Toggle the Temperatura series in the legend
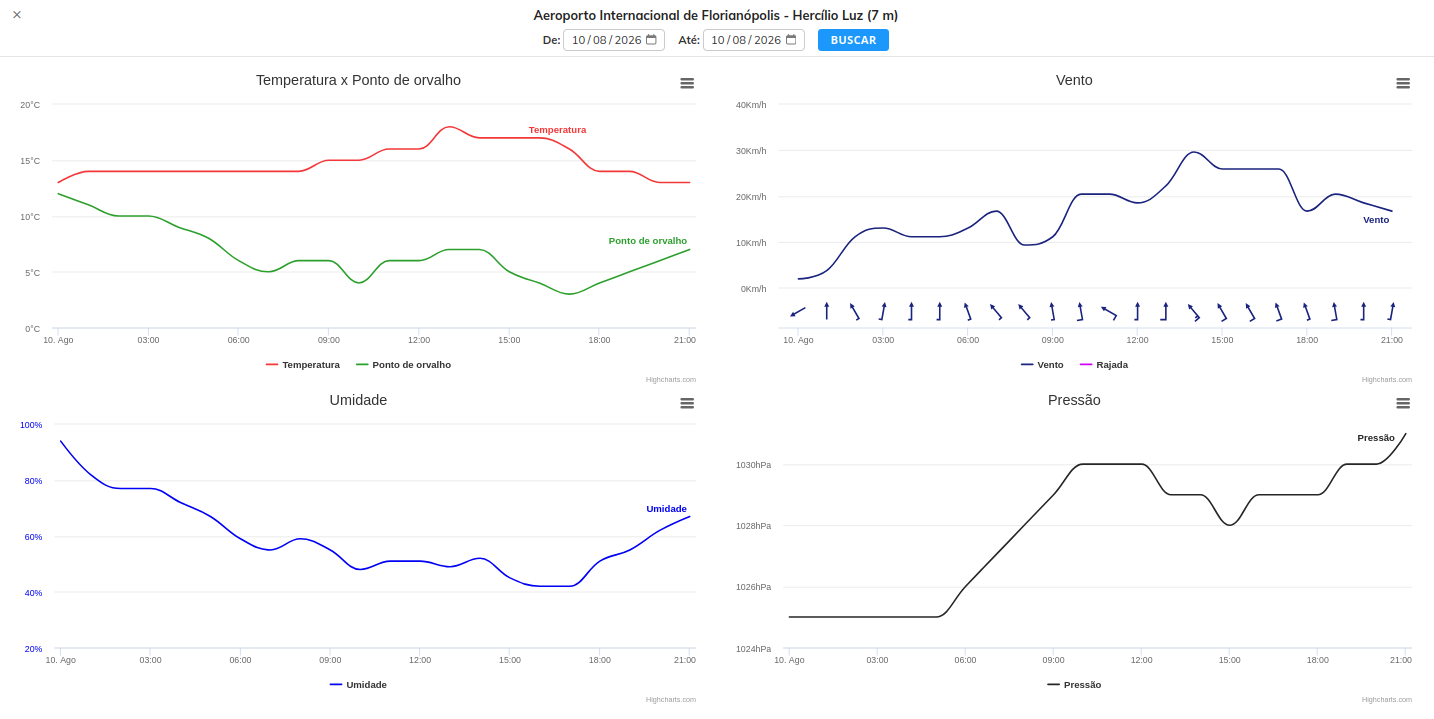This screenshot has height=719, width=1434. click(303, 365)
